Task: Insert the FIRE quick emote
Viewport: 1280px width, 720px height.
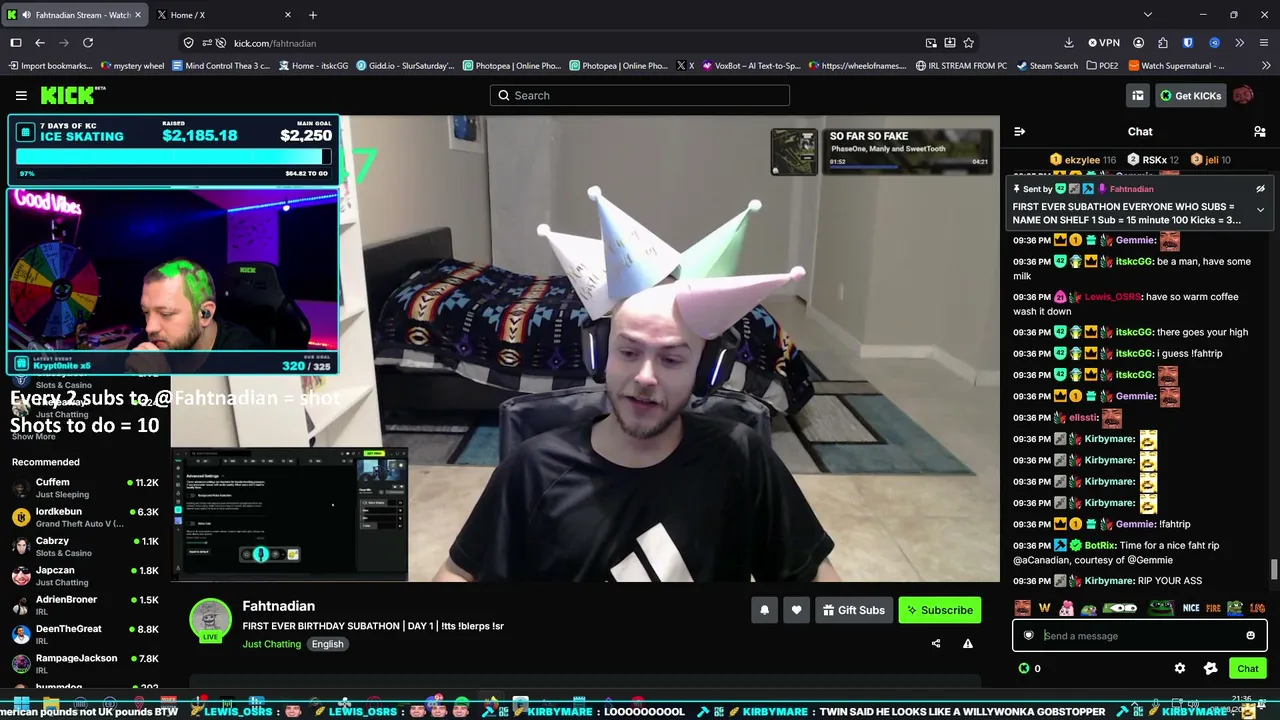Action: (1213, 607)
